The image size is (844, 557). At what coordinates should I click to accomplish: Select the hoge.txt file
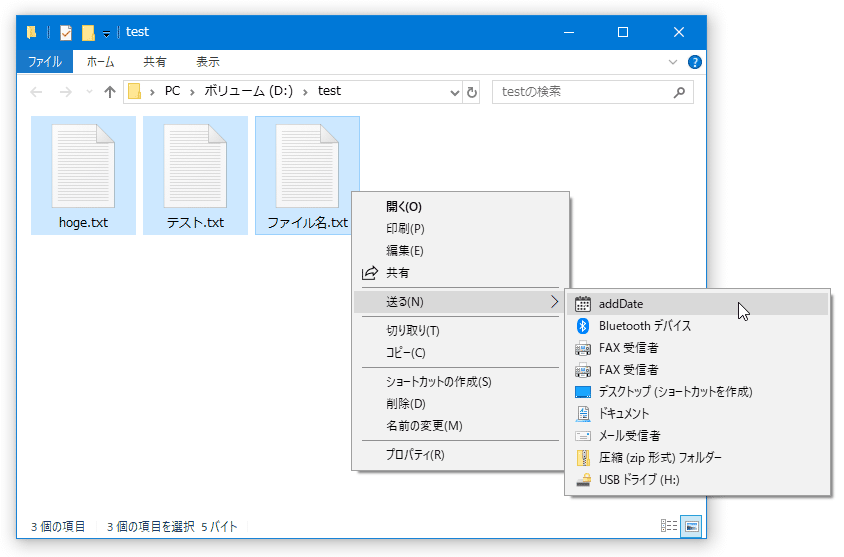tap(83, 175)
